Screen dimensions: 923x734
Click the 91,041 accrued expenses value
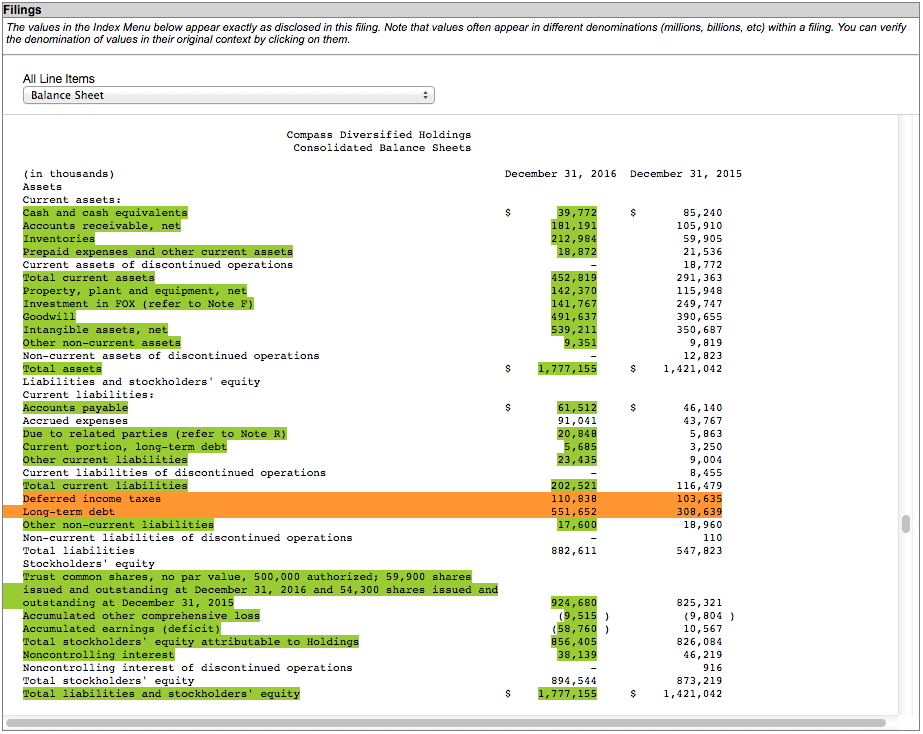tap(577, 421)
